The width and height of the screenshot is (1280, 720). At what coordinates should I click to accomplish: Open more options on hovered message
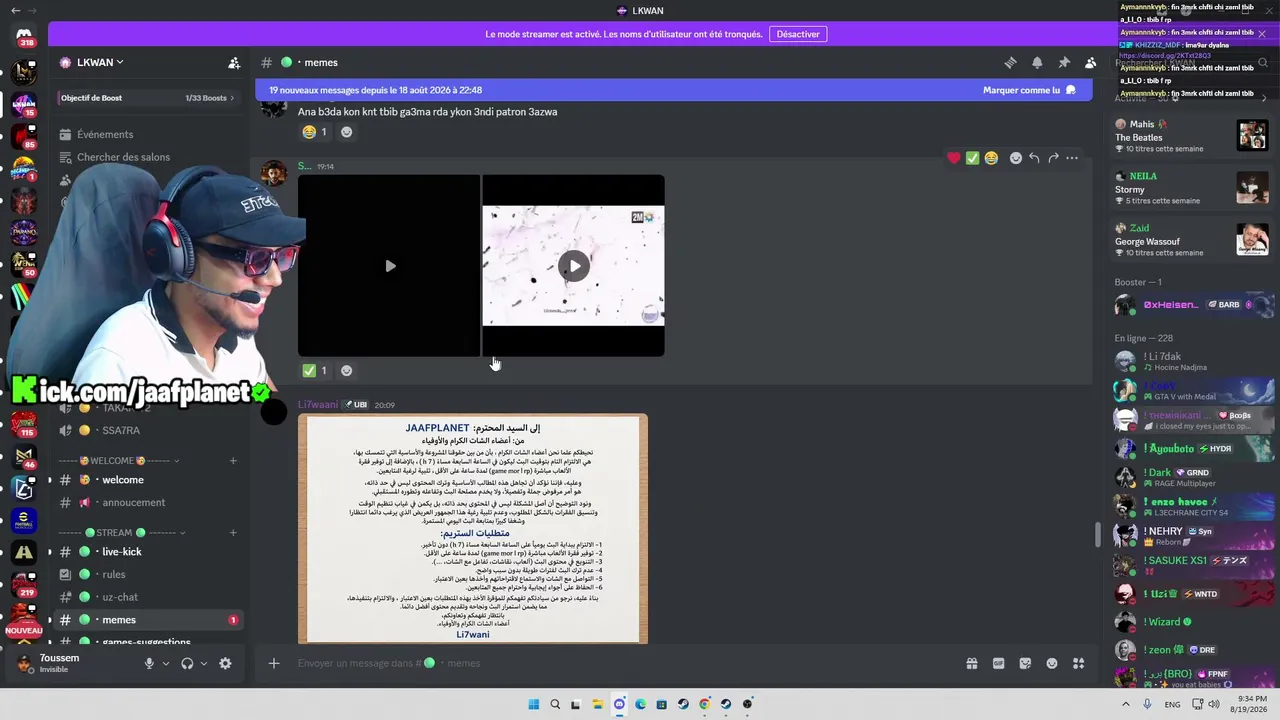click(x=1072, y=158)
